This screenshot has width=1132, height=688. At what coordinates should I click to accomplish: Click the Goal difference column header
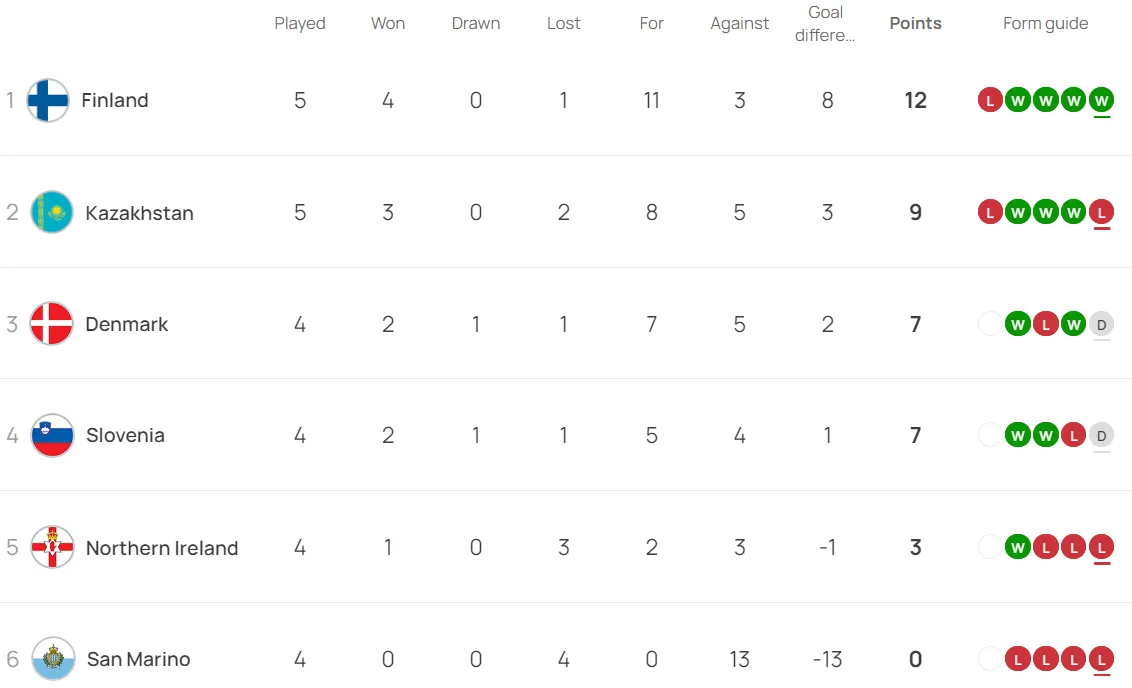(824, 23)
